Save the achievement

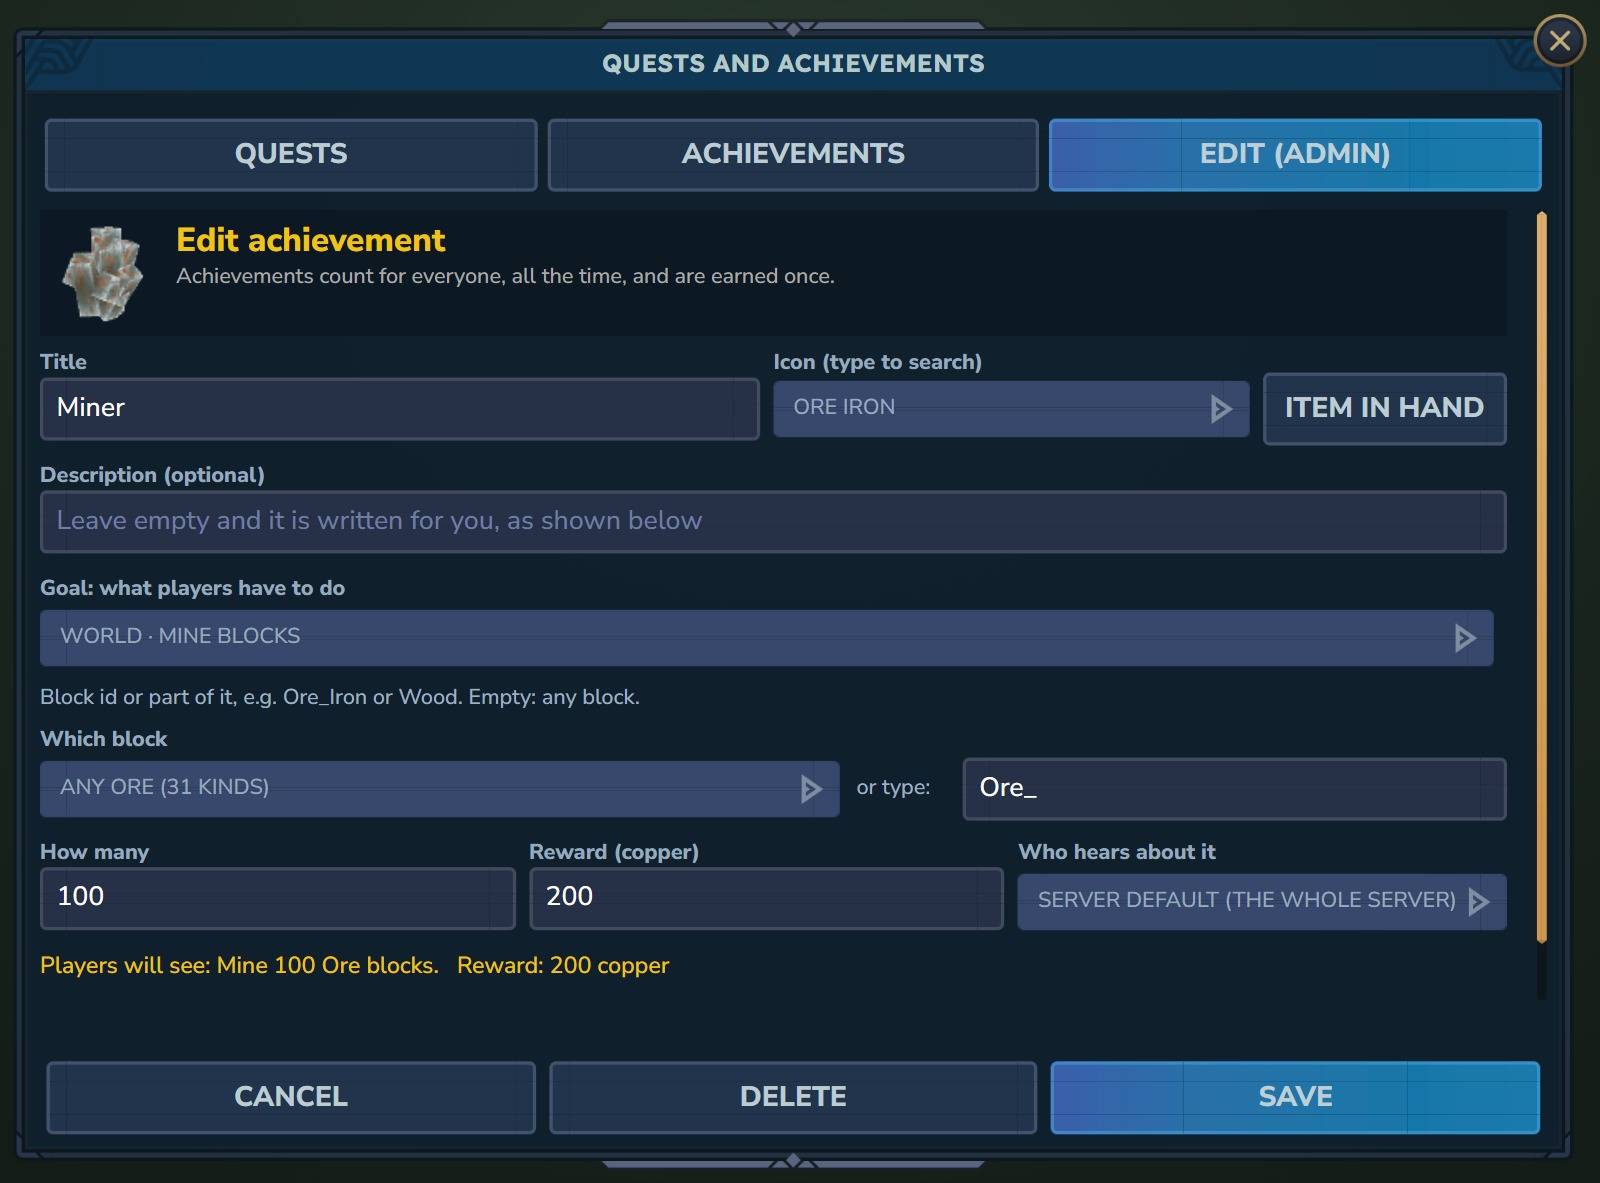[x=1295, y=1097]
